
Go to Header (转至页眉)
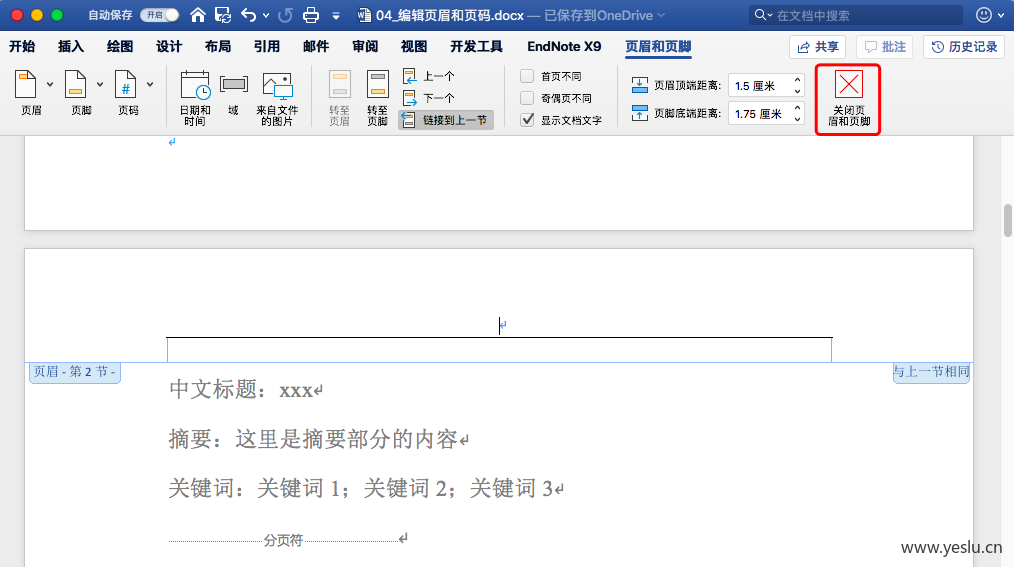click(340, 98)
